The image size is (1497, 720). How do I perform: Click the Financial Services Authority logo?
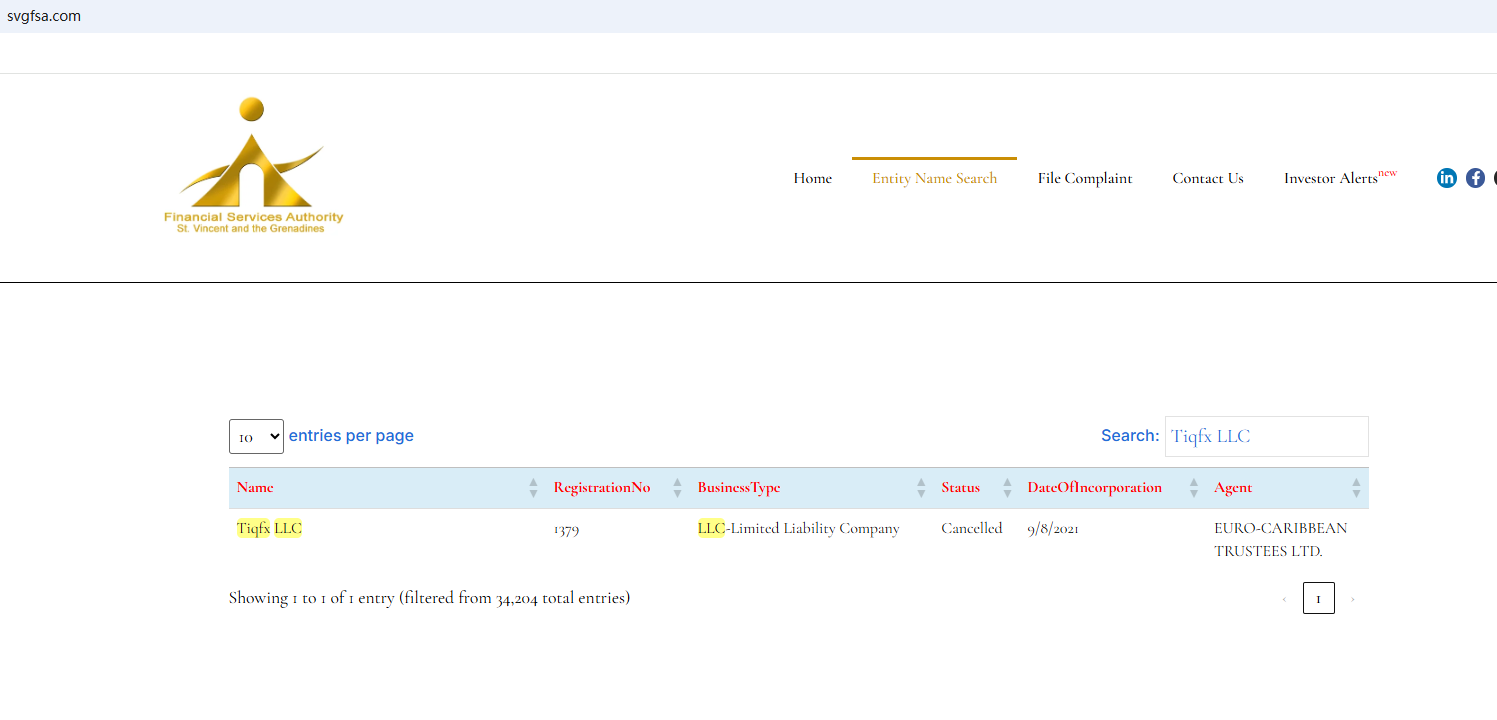click(x=253, y=165)
